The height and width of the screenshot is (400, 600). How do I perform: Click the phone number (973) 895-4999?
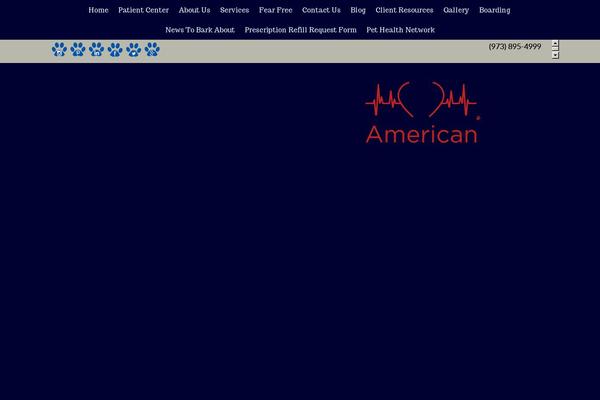(515, 47)
